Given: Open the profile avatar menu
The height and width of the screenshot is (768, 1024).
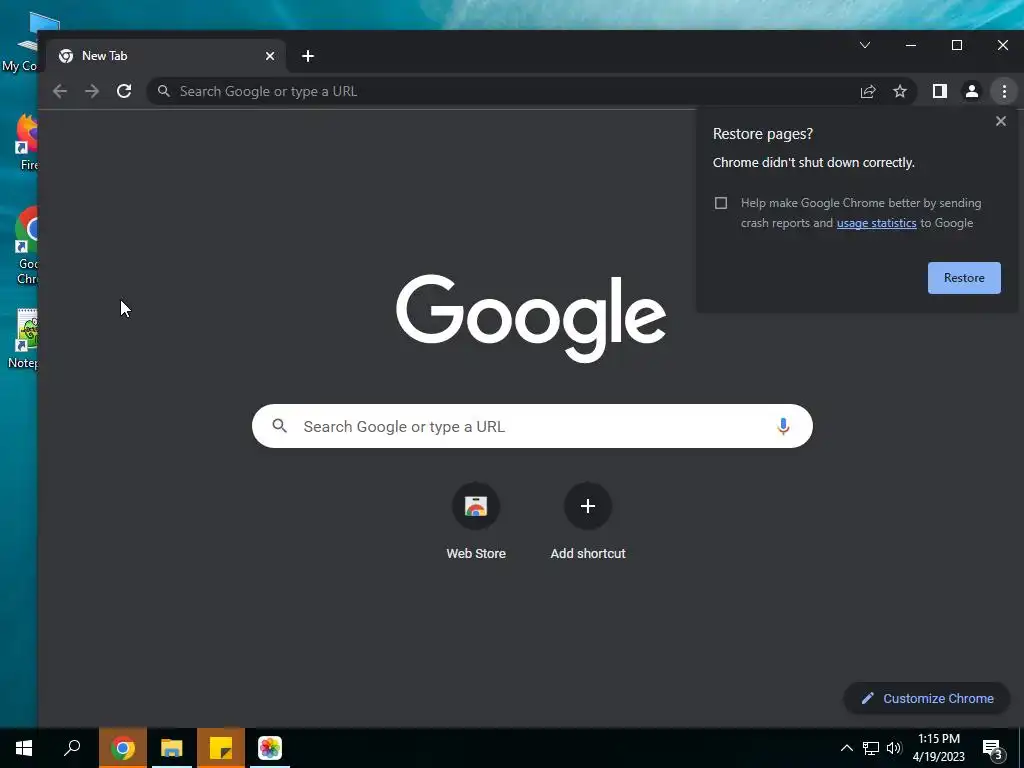Looking at the screenshot, I should (972, 91).
